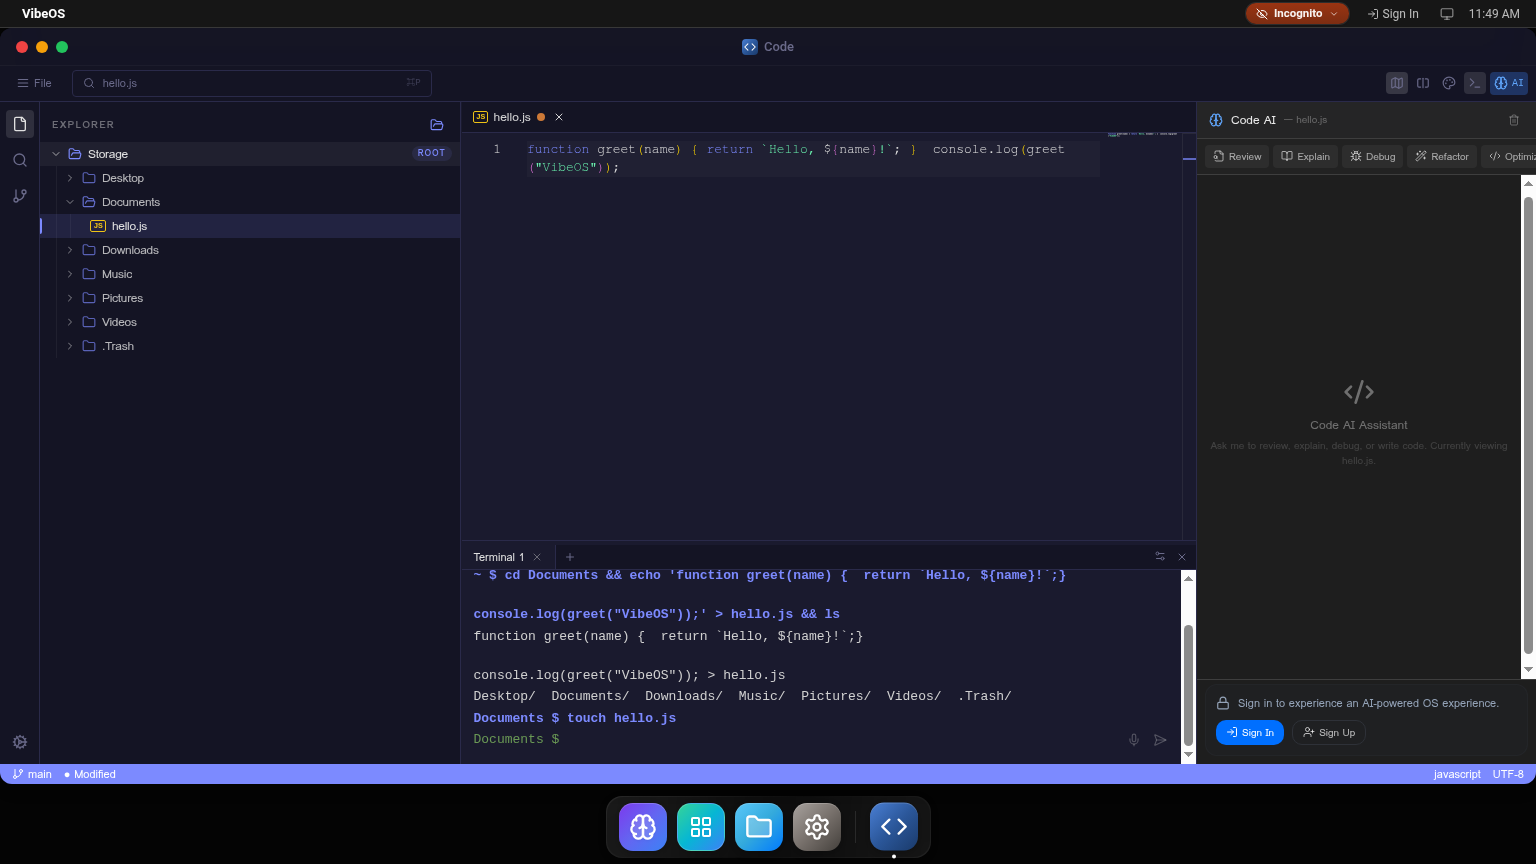Toggle split editor view

(x=1423, y=83)
